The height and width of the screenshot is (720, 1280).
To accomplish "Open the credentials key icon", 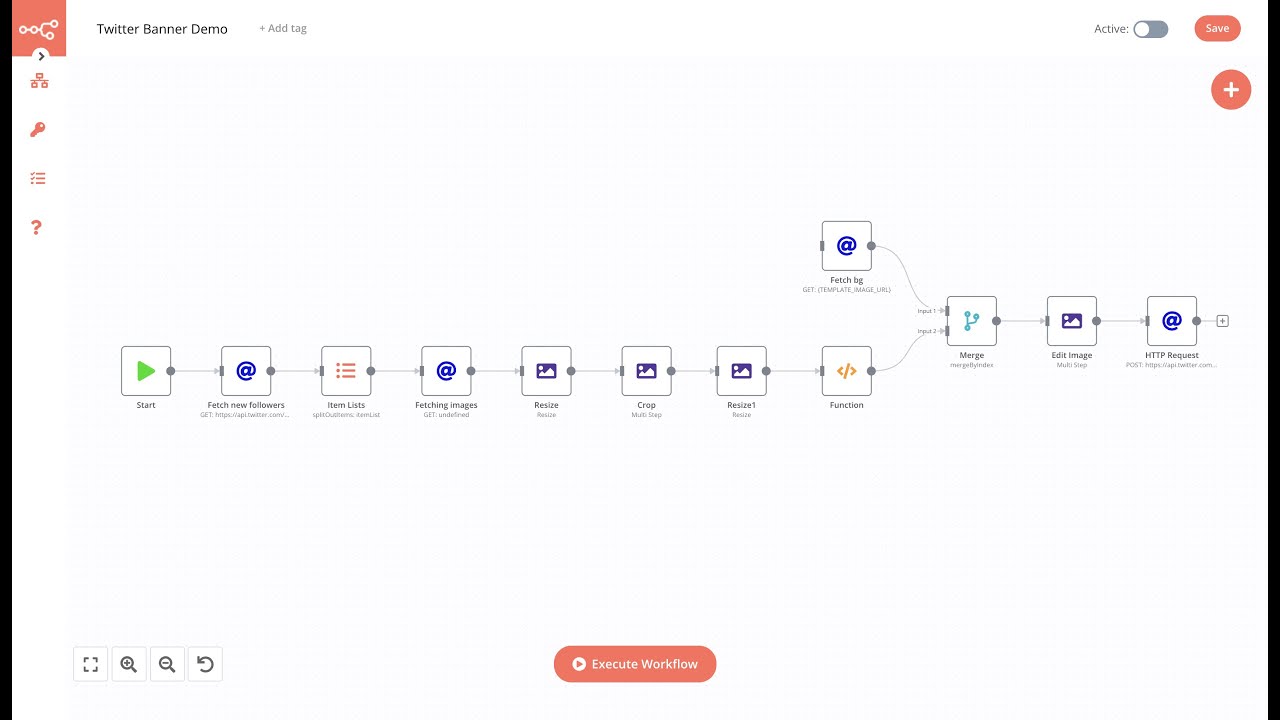I will [38, 130].
